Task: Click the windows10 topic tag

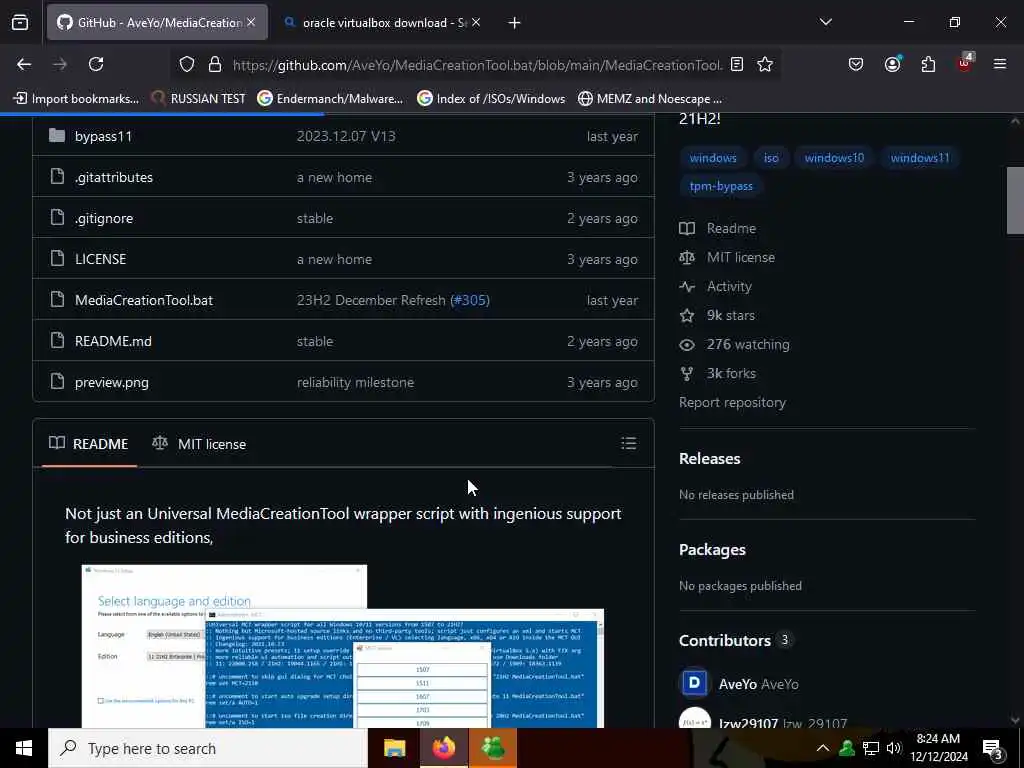Action: coord(834,158)
